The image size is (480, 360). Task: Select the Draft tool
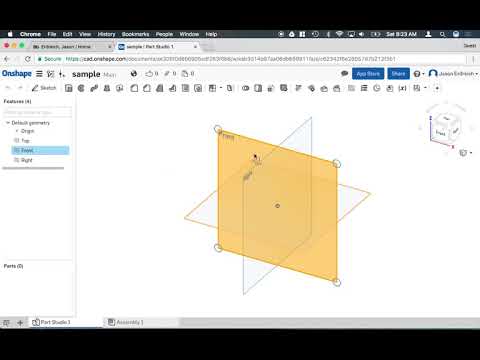[160, 88]
